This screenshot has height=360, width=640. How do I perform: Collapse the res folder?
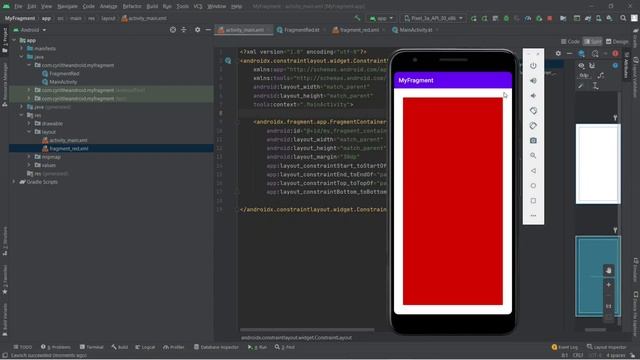(22, 115)
